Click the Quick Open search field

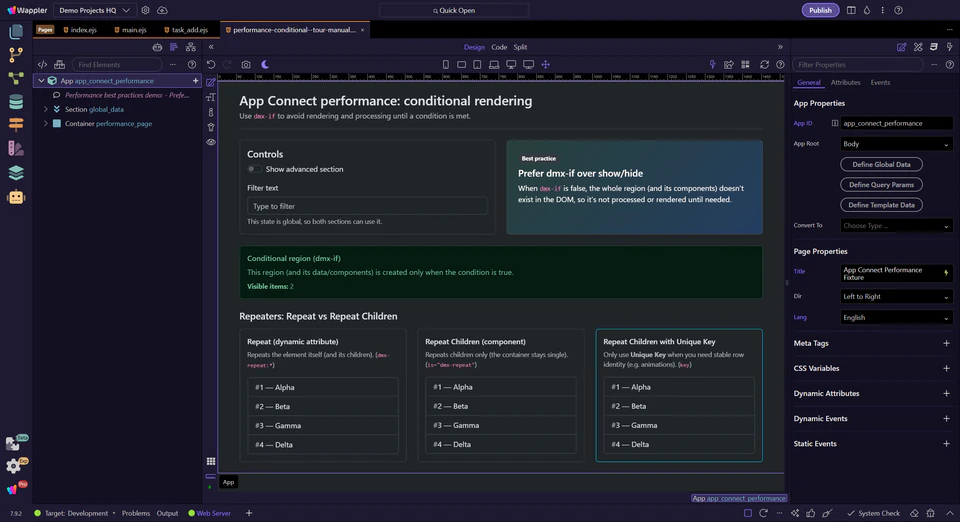454,10
